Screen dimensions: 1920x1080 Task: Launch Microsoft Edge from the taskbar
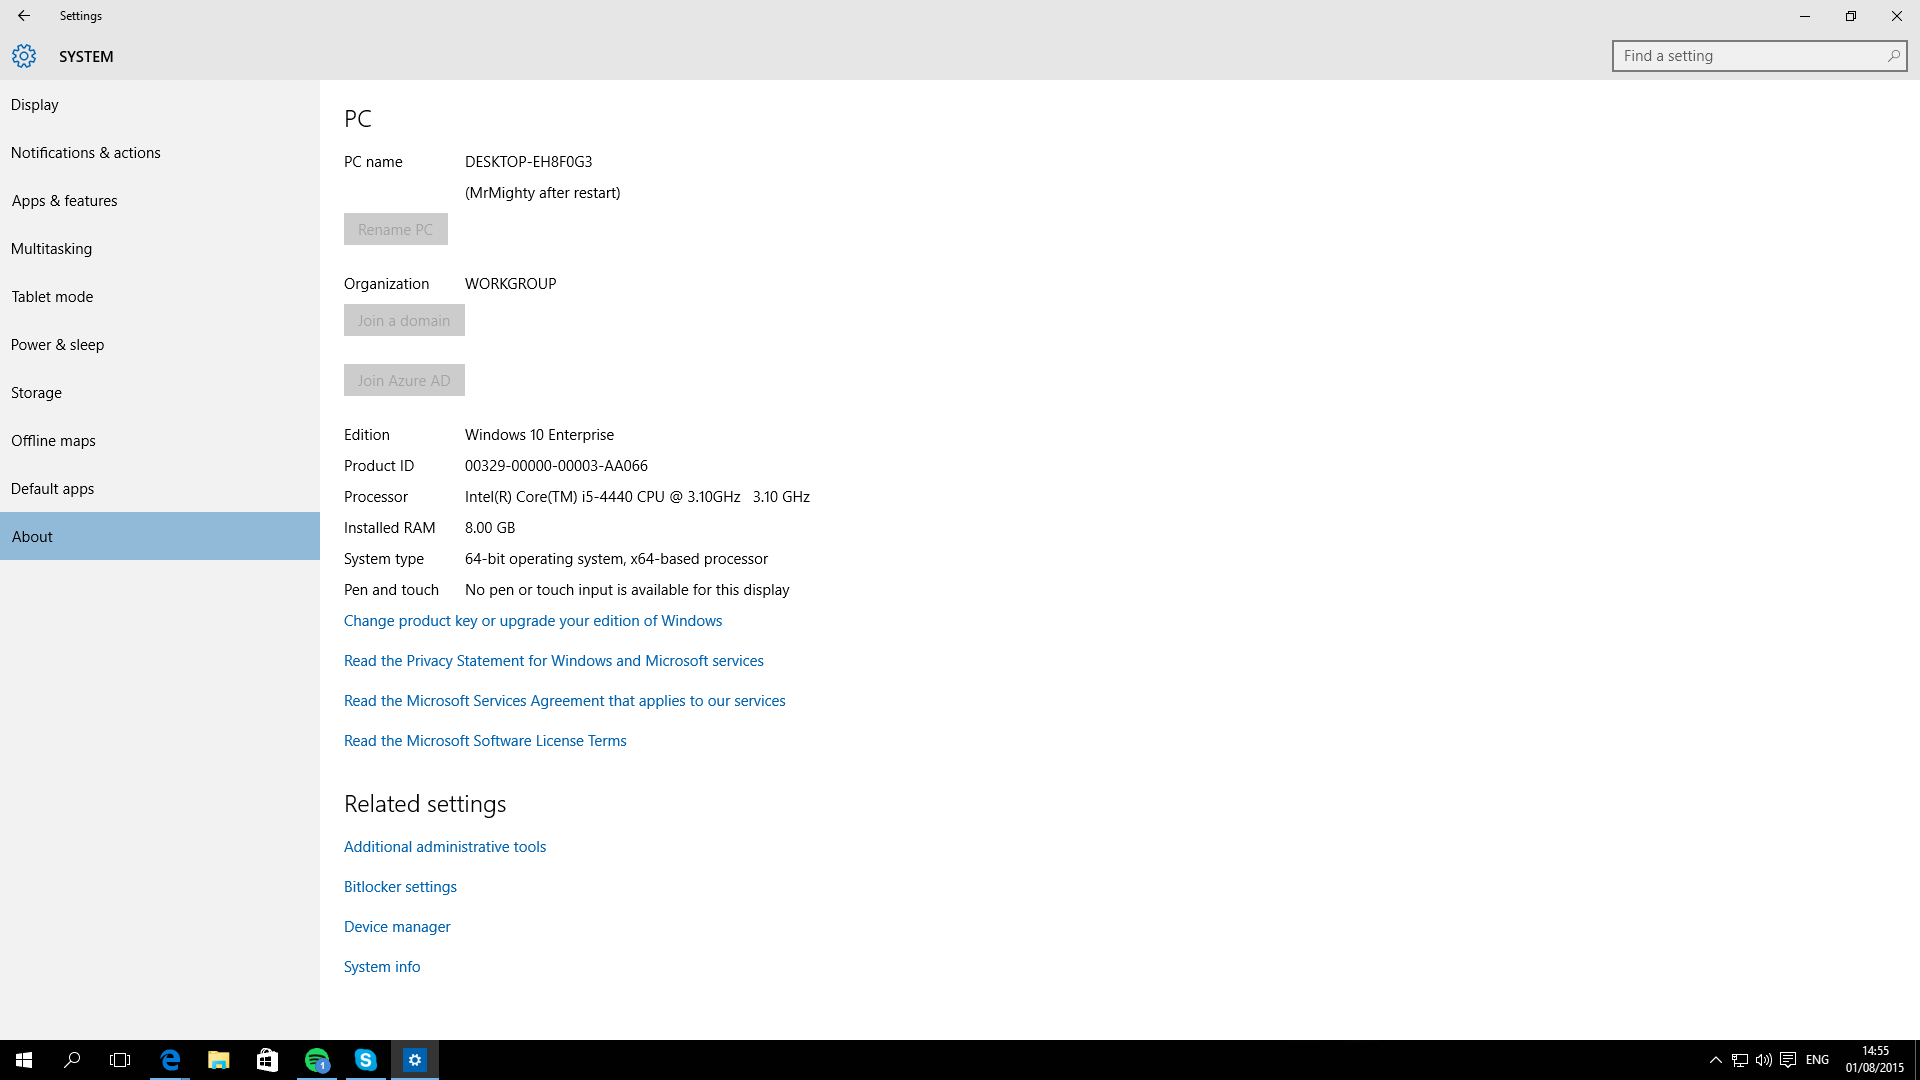pyautogui.click(x=170, y=1060)
